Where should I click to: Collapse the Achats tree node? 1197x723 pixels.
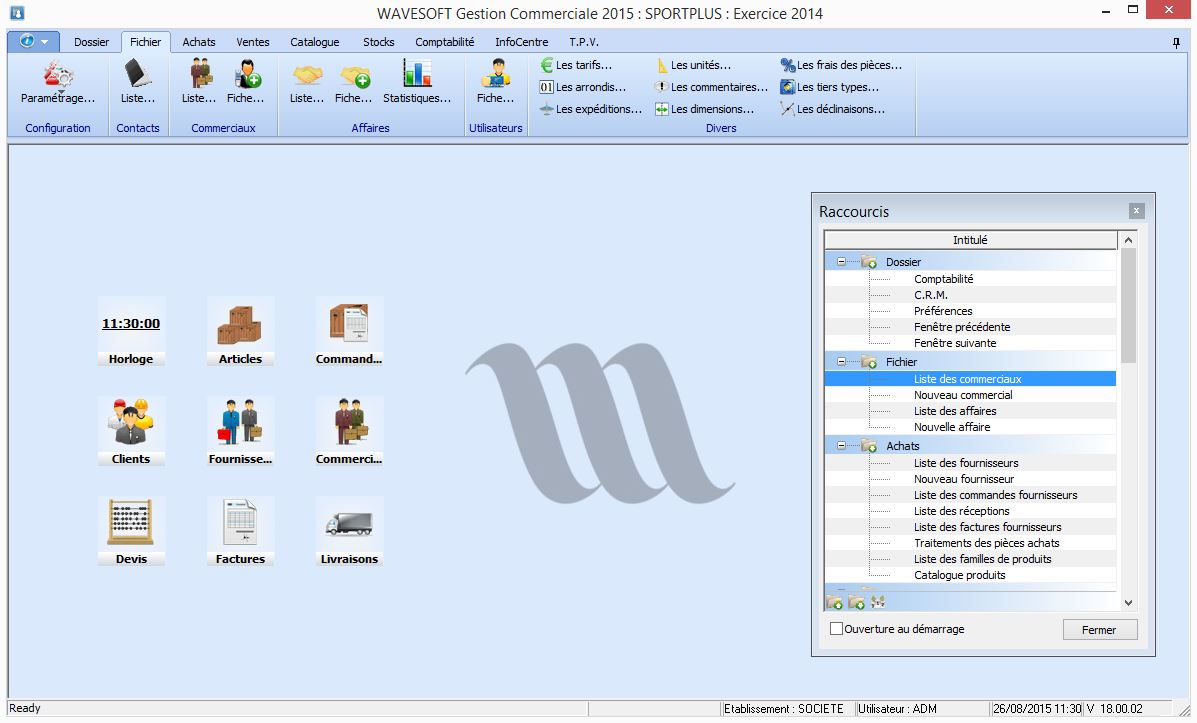(842, 446)
